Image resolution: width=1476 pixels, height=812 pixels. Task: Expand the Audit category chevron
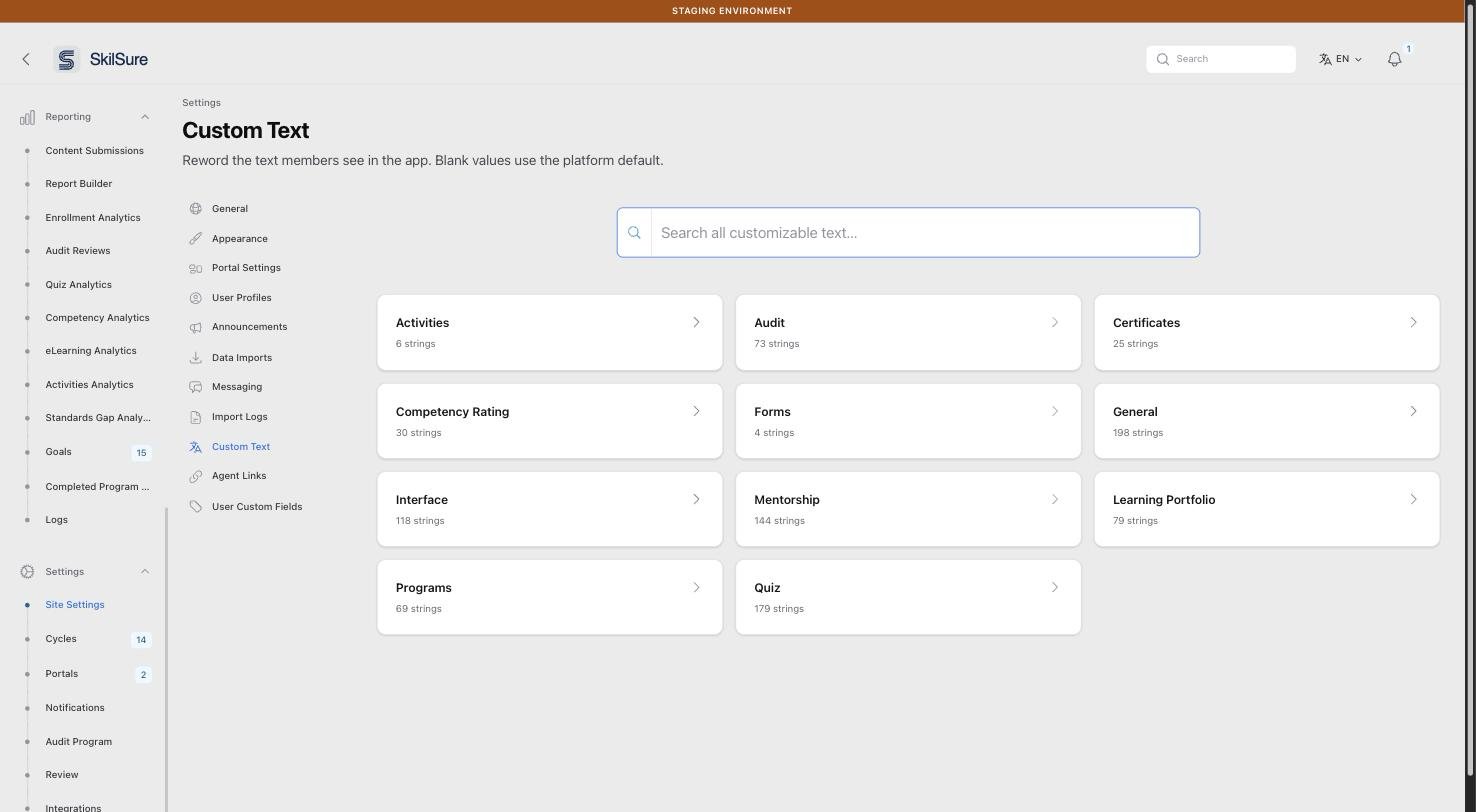pyautogui.click(x=1054, y=323)
